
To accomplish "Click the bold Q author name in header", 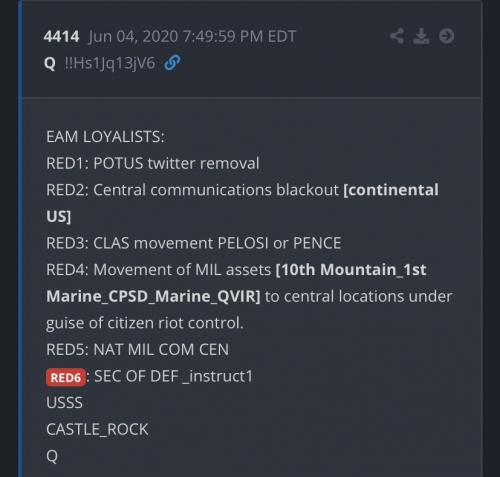I will tap(50, 63).
